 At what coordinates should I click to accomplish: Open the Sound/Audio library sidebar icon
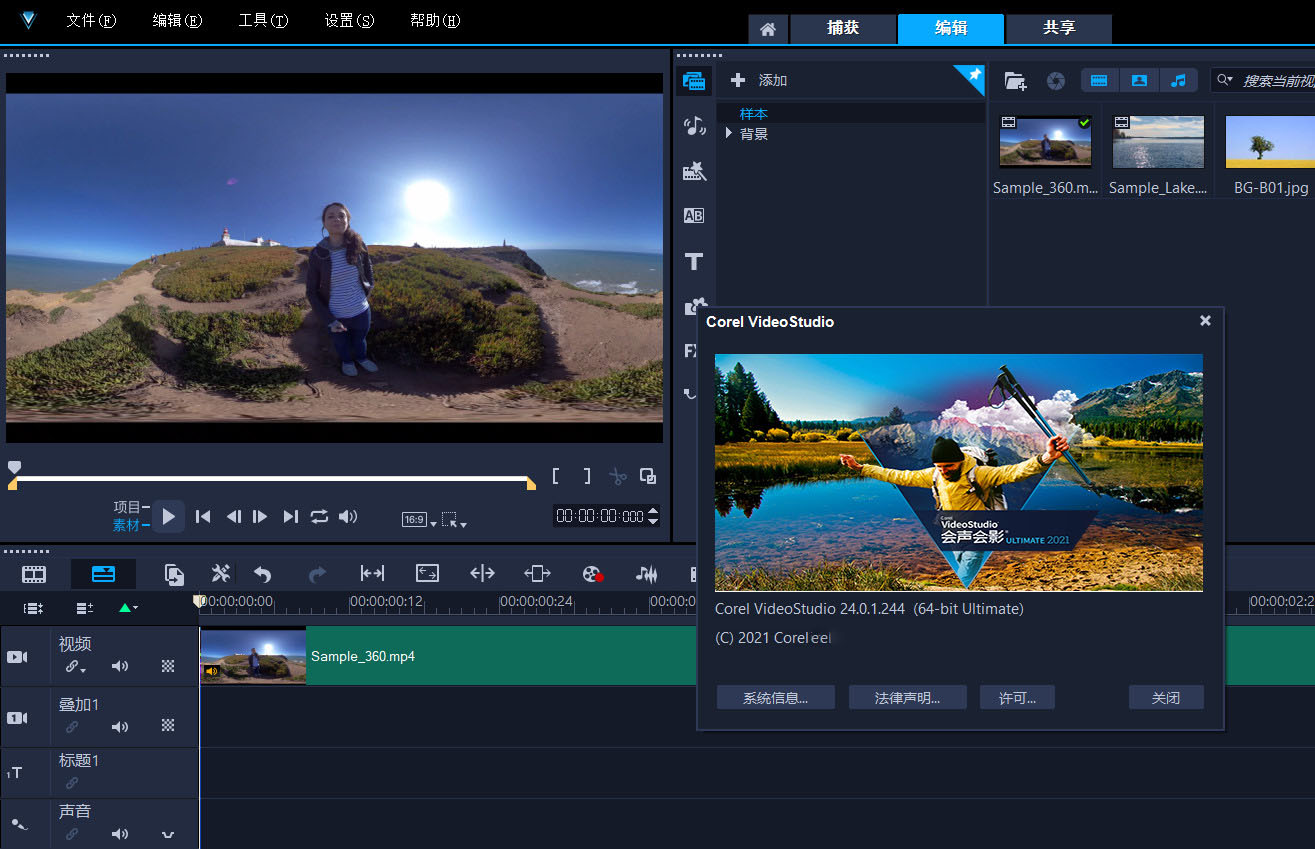[694, 125]
